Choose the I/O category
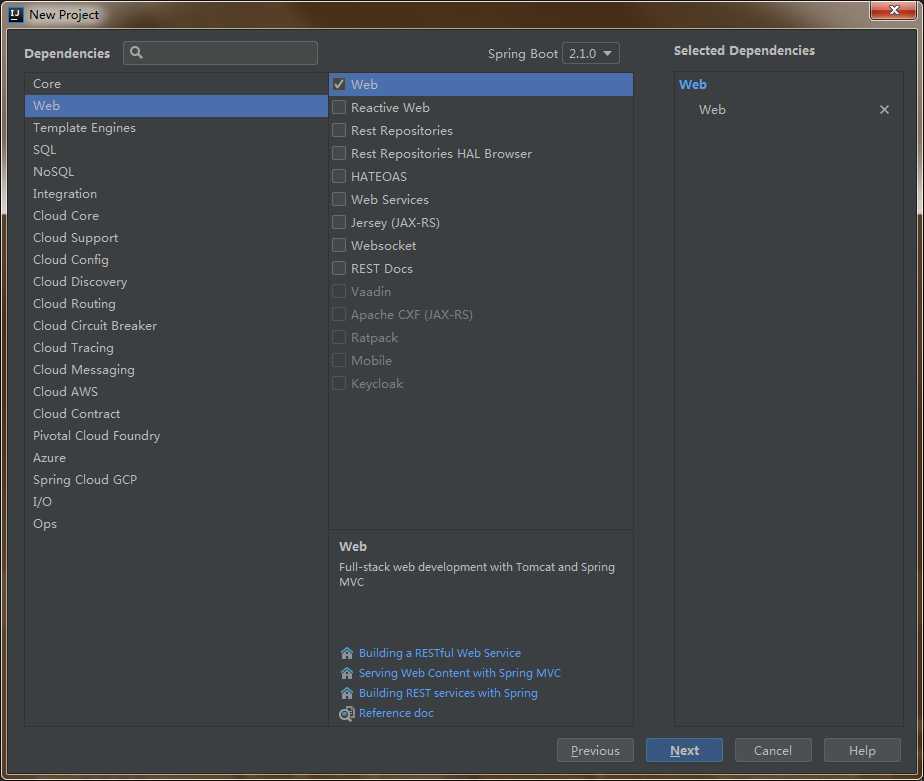Viewport: 924px width, 781px height. tap(176, 502)
